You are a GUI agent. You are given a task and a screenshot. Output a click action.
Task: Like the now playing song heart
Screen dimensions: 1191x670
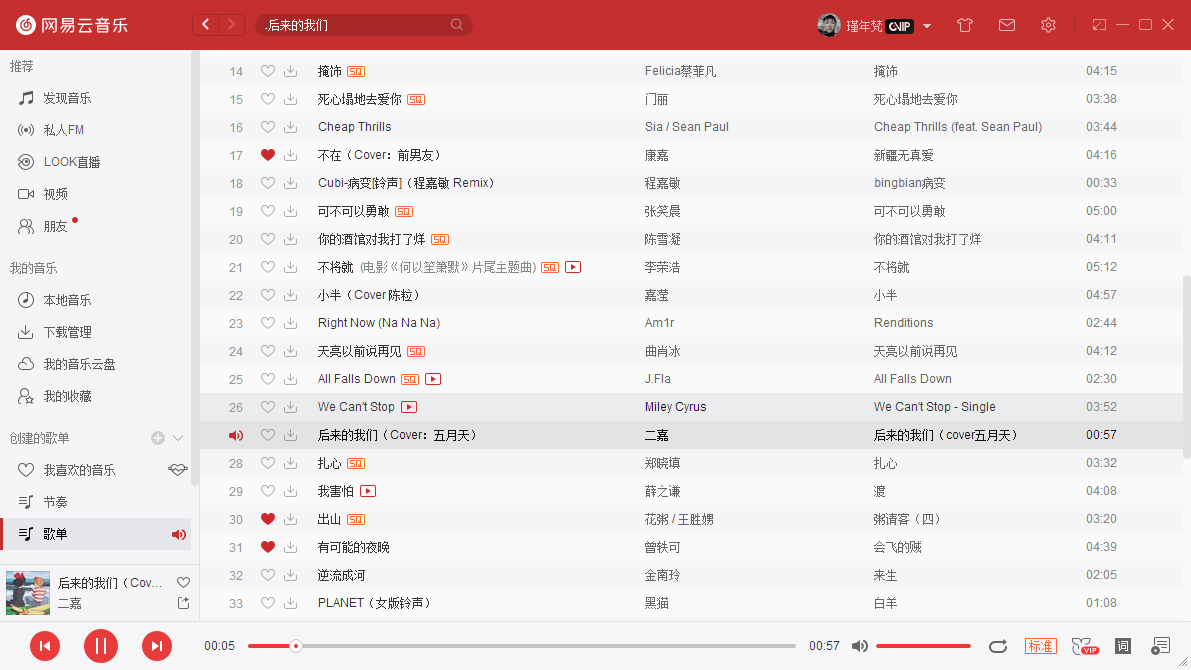coord(183,583)
